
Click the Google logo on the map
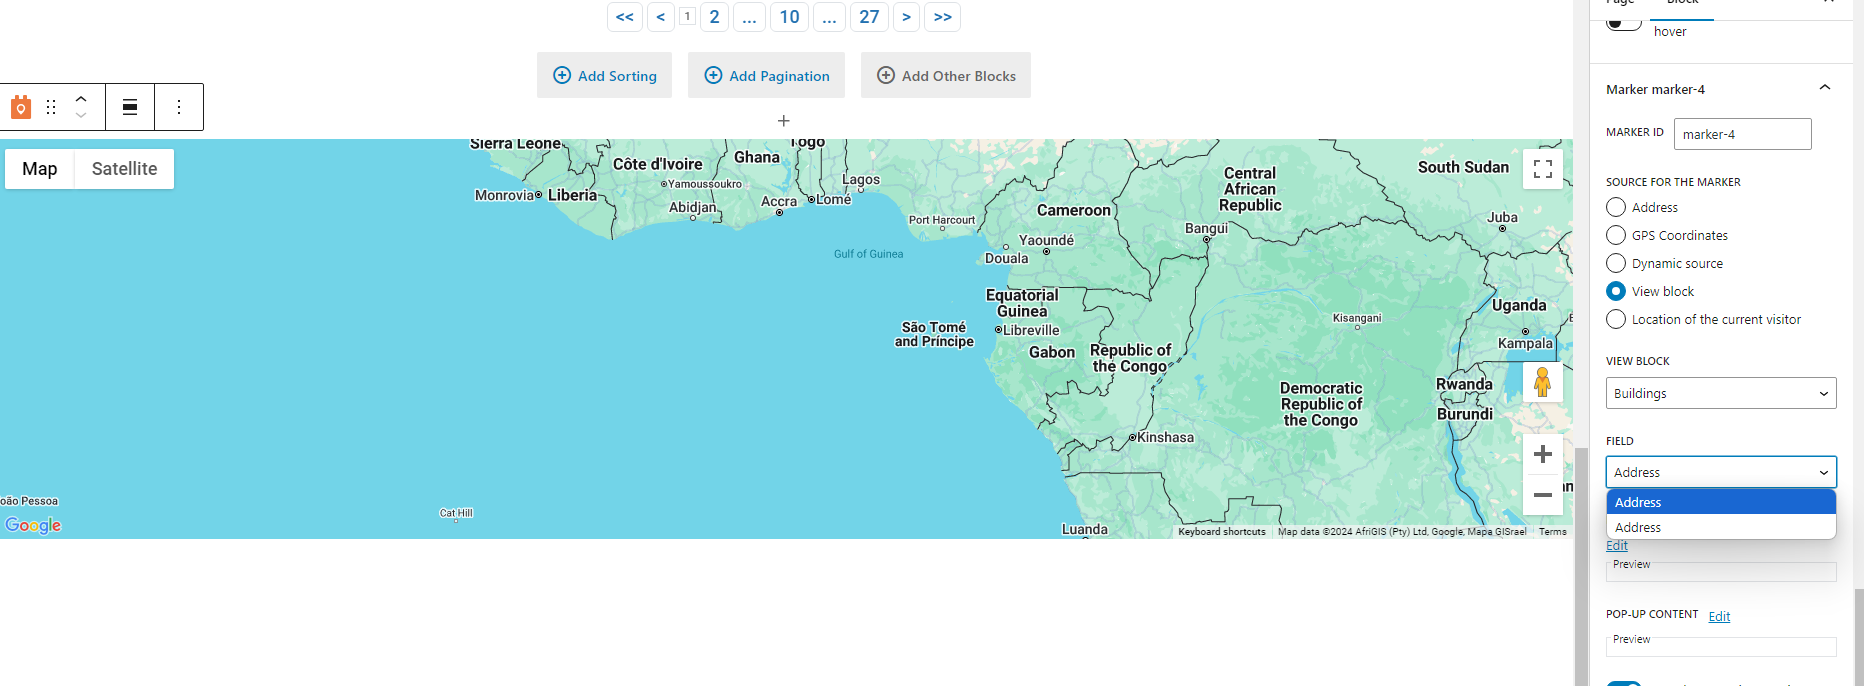tap(33, 525)
